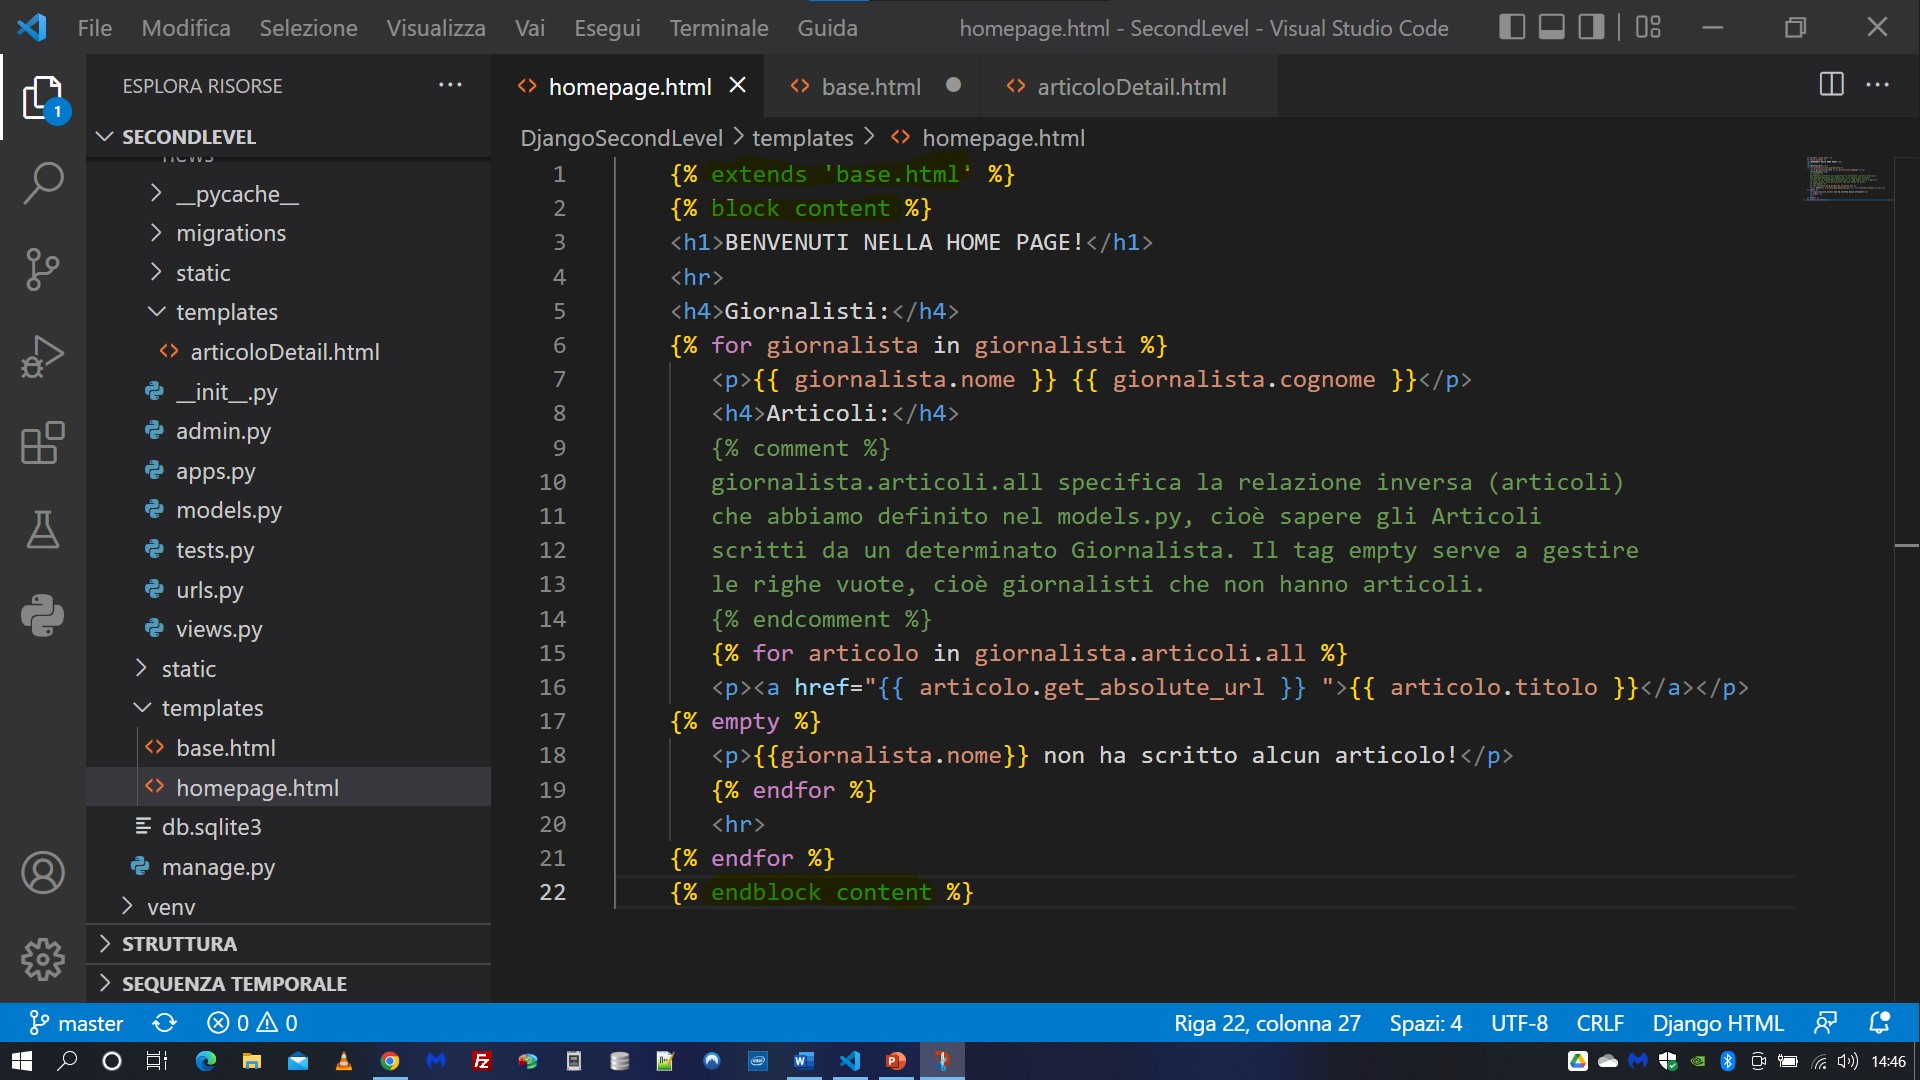Collapse the SECONDLEVEL workspace section

[x=288, y=137]
